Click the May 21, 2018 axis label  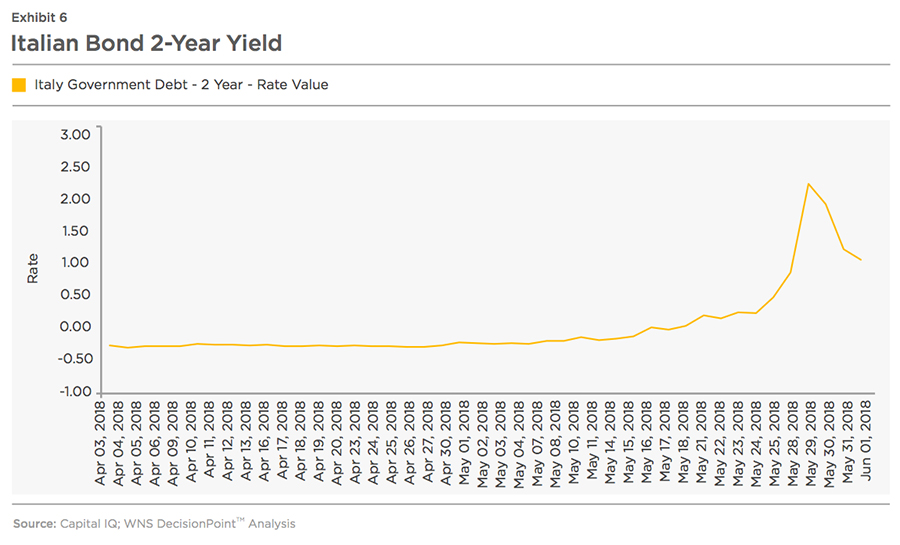coord(701,442)
